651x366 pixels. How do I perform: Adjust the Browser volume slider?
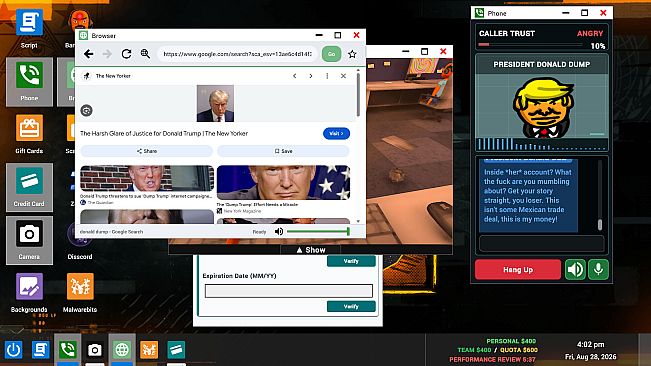coord(318,231)
